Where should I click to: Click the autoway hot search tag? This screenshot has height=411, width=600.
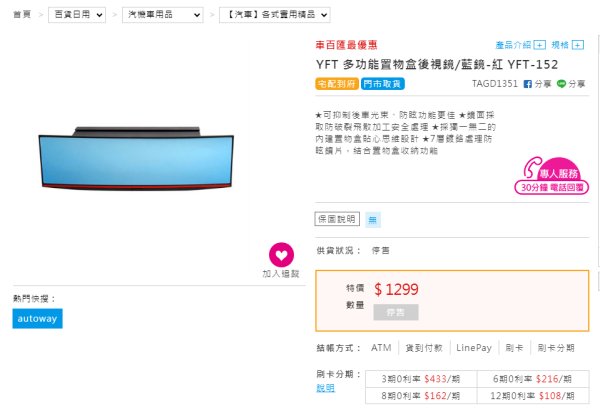tap(37, 318)
